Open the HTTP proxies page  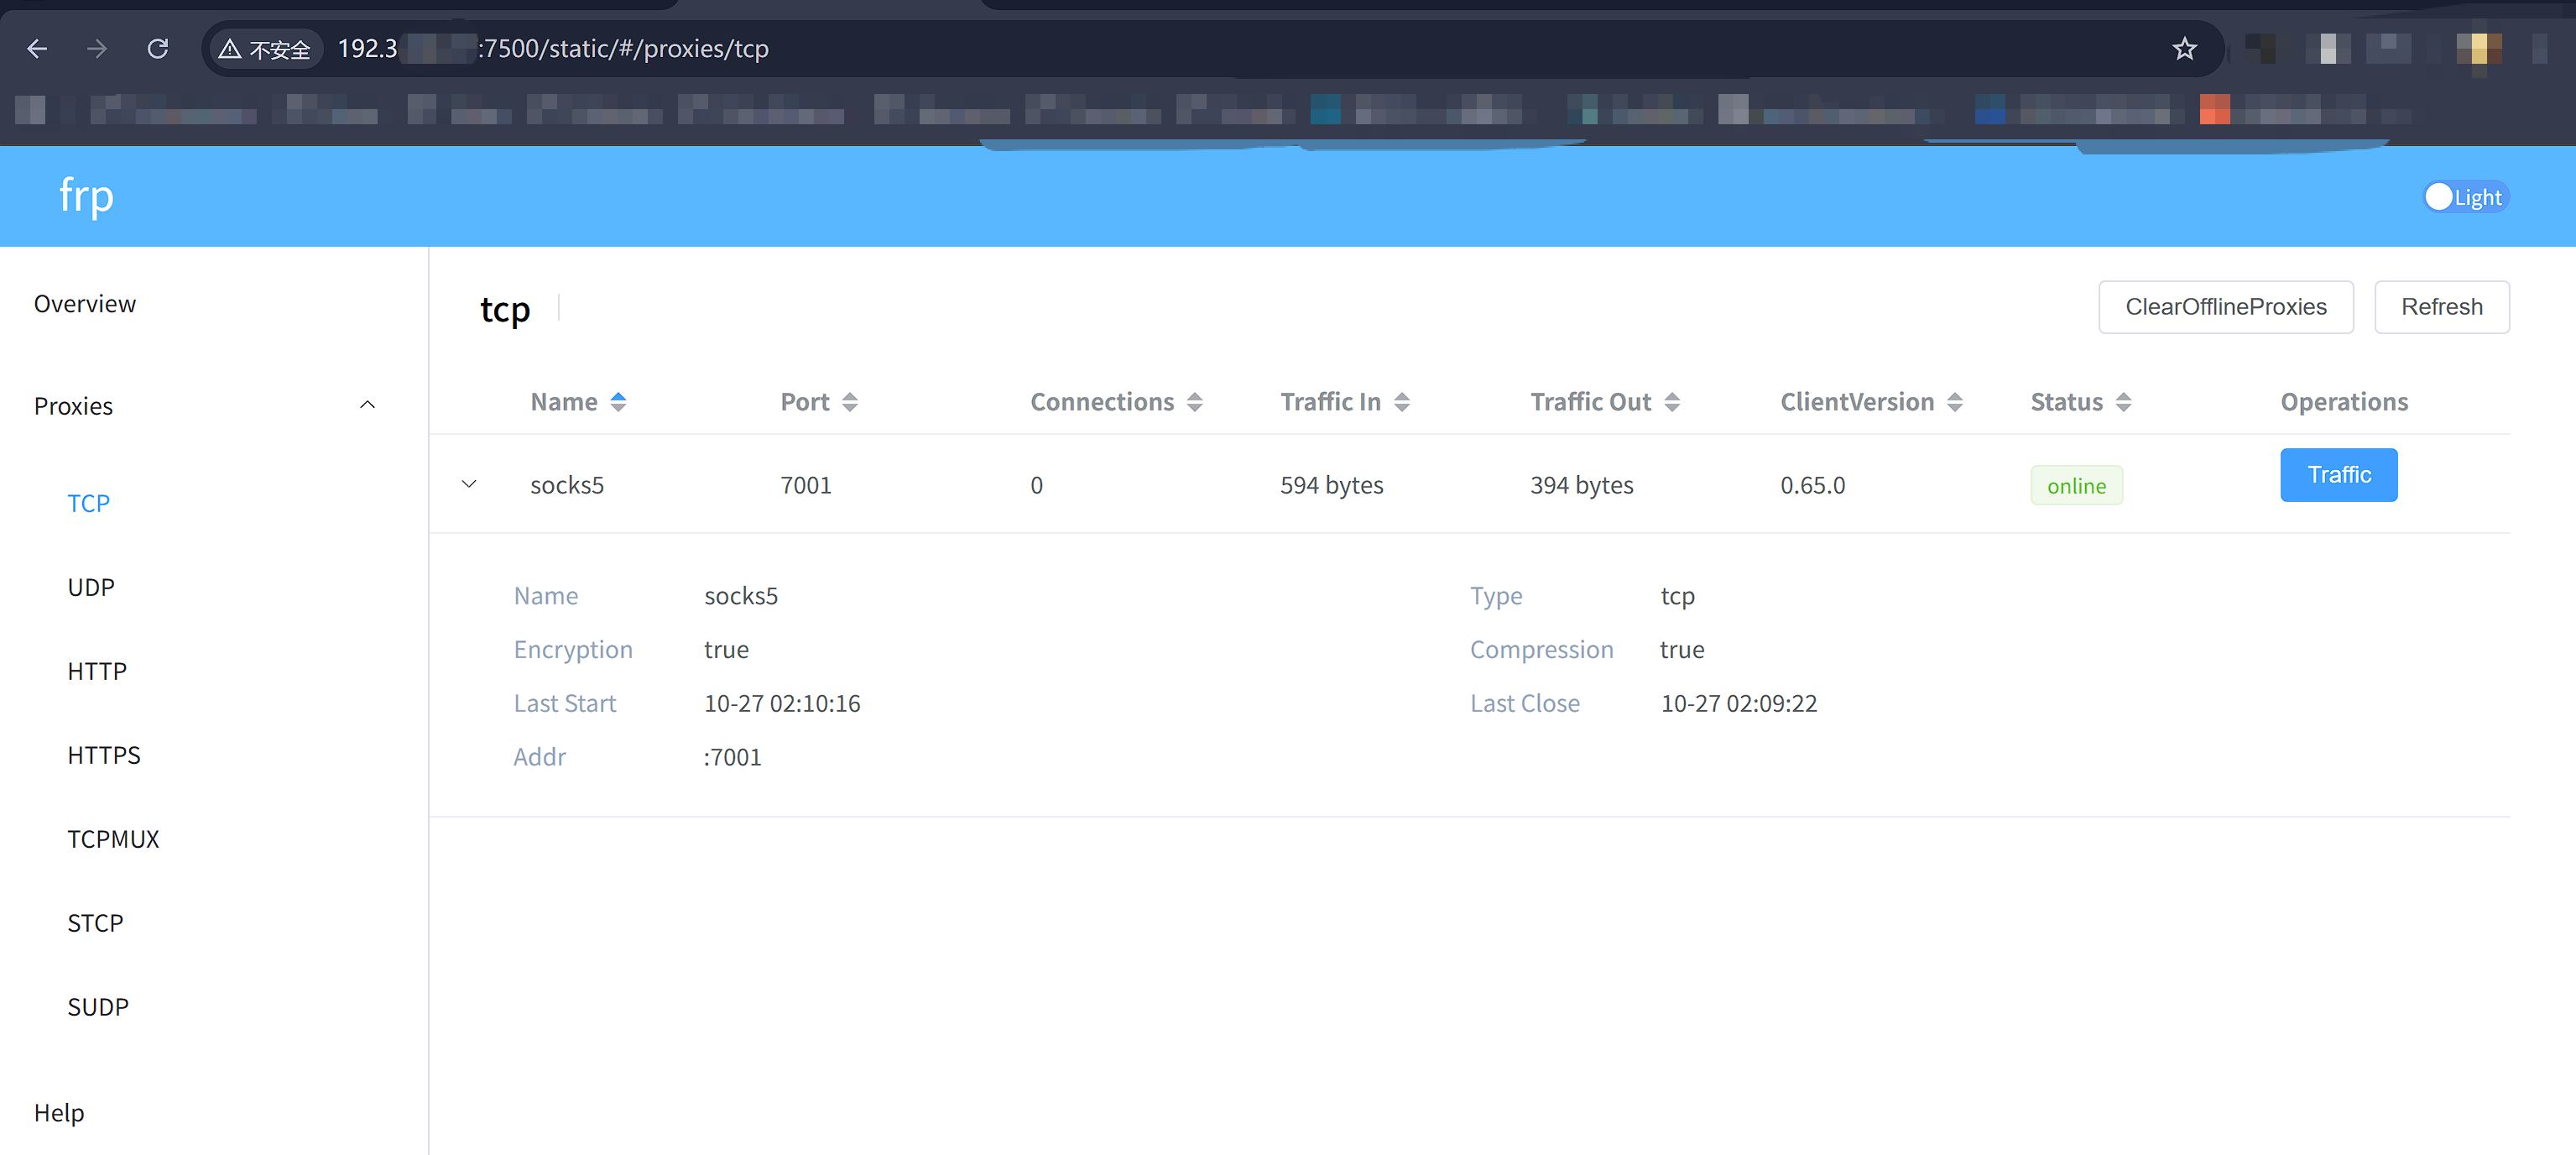tap(97, 671)
